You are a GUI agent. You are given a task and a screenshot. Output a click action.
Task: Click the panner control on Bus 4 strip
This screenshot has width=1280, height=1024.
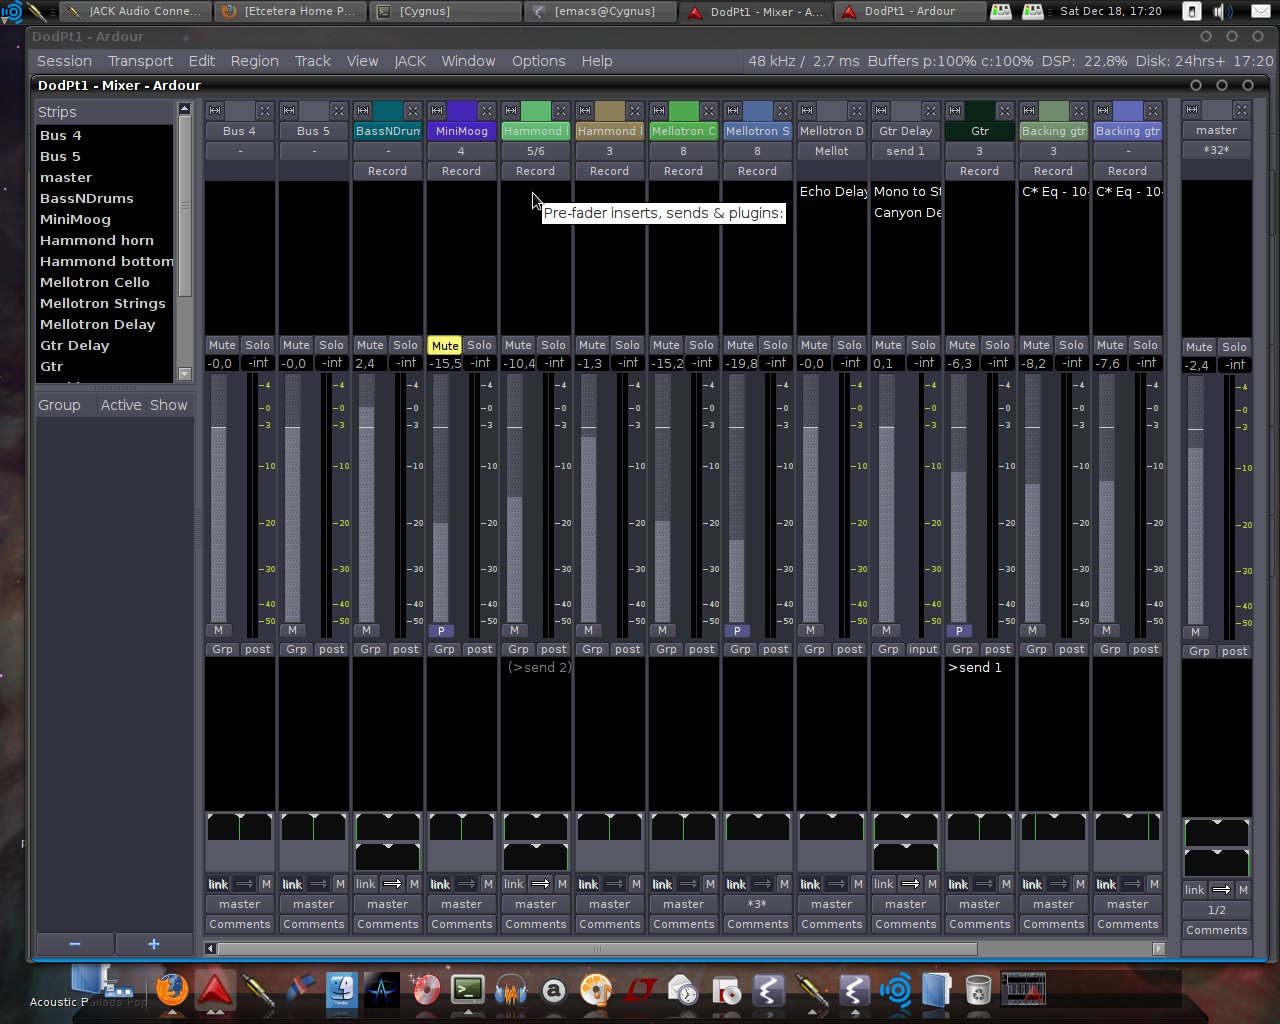pyautogui.click(x=239, y=827)
